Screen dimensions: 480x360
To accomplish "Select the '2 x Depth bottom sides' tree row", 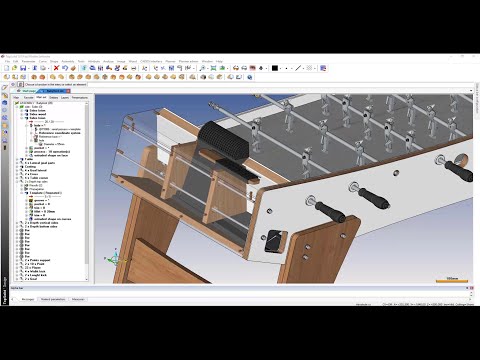I will 41,226.
